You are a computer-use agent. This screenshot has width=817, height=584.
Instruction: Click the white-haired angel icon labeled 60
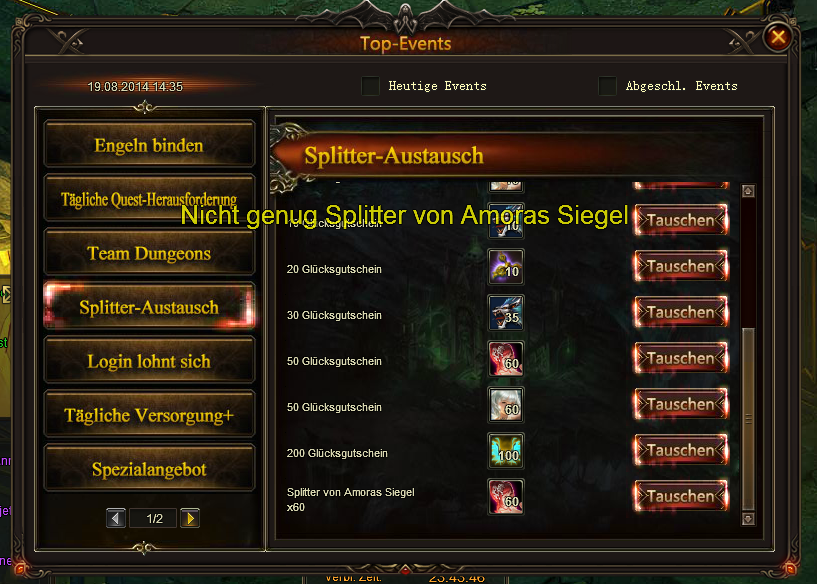[x=505, y=405]
